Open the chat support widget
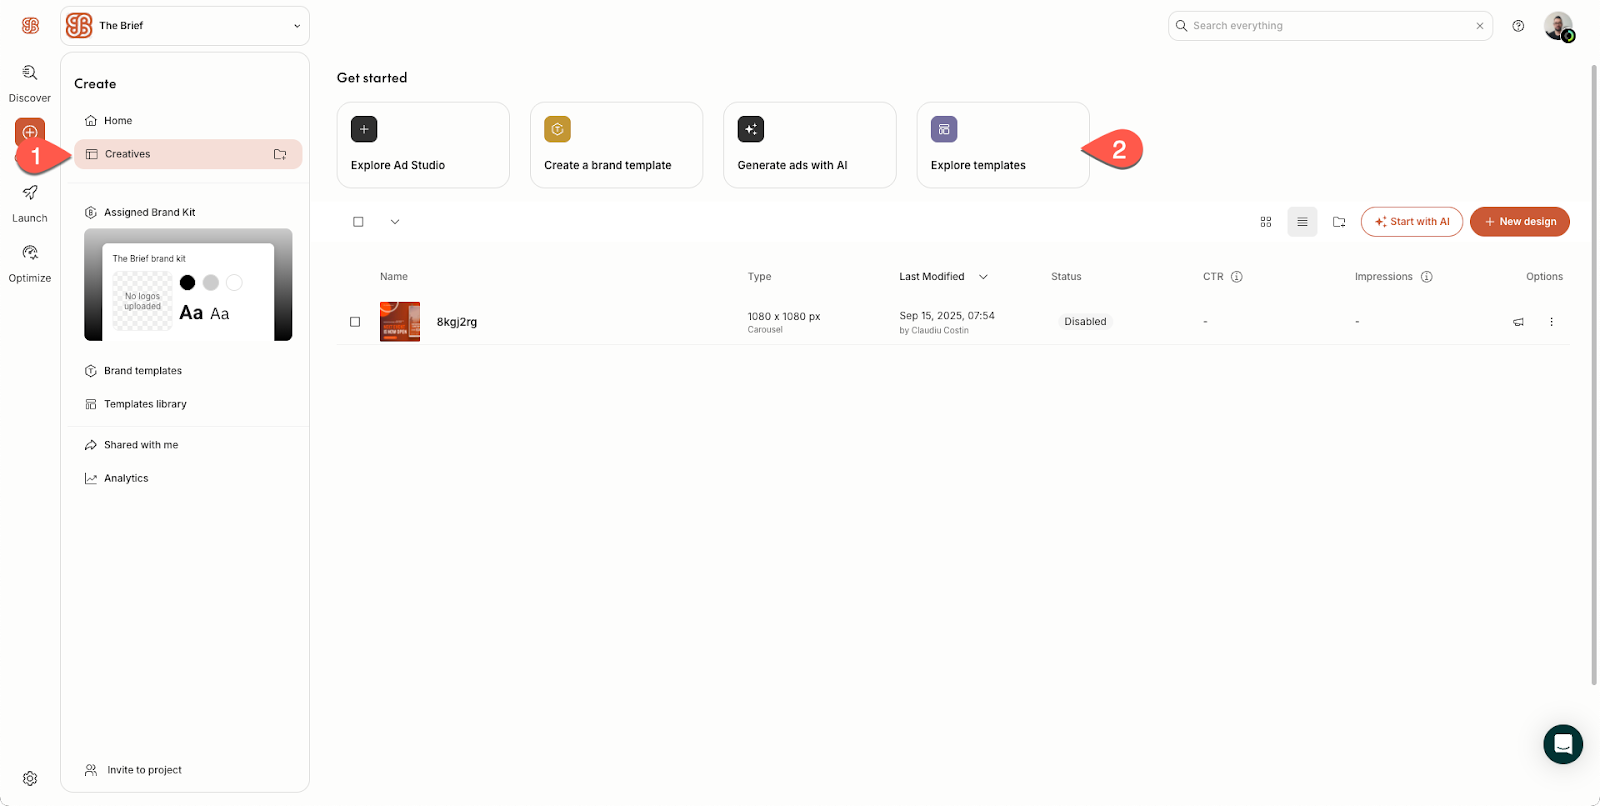 coord(1562,744)
